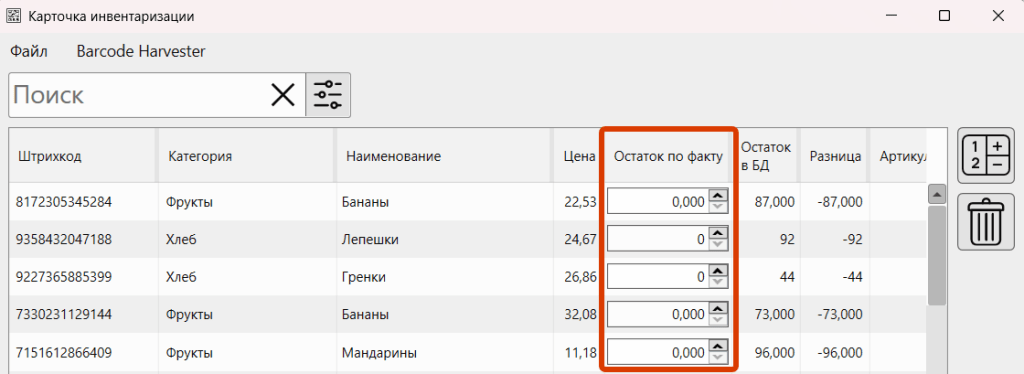Click the calculator recount icon button
This screenshot has width=1024, height=374.
[x=986, y=156]
